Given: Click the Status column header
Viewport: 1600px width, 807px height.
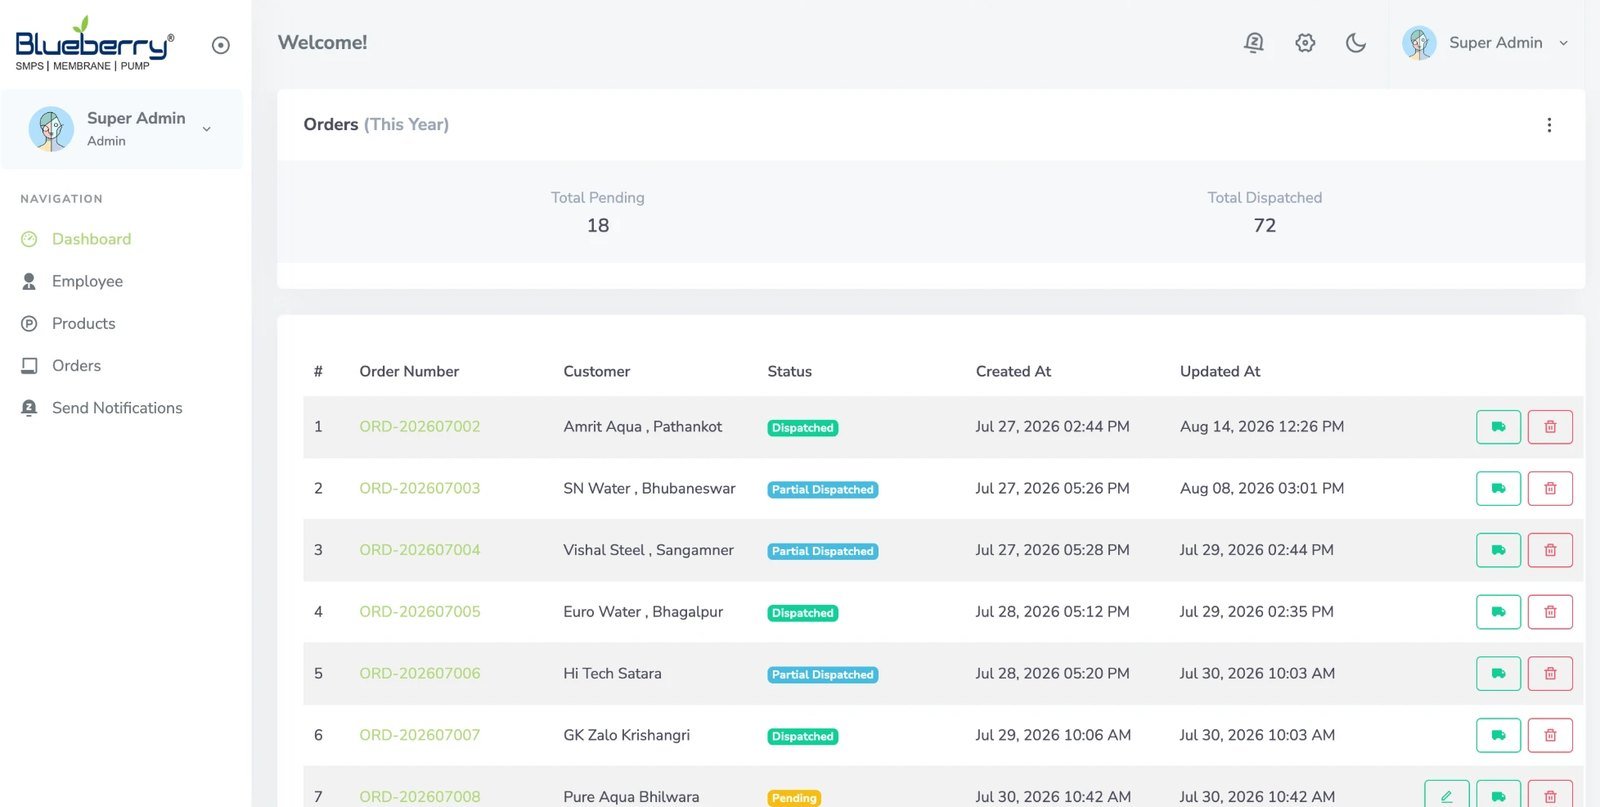Looking at the screenshot, I should 790,371.
